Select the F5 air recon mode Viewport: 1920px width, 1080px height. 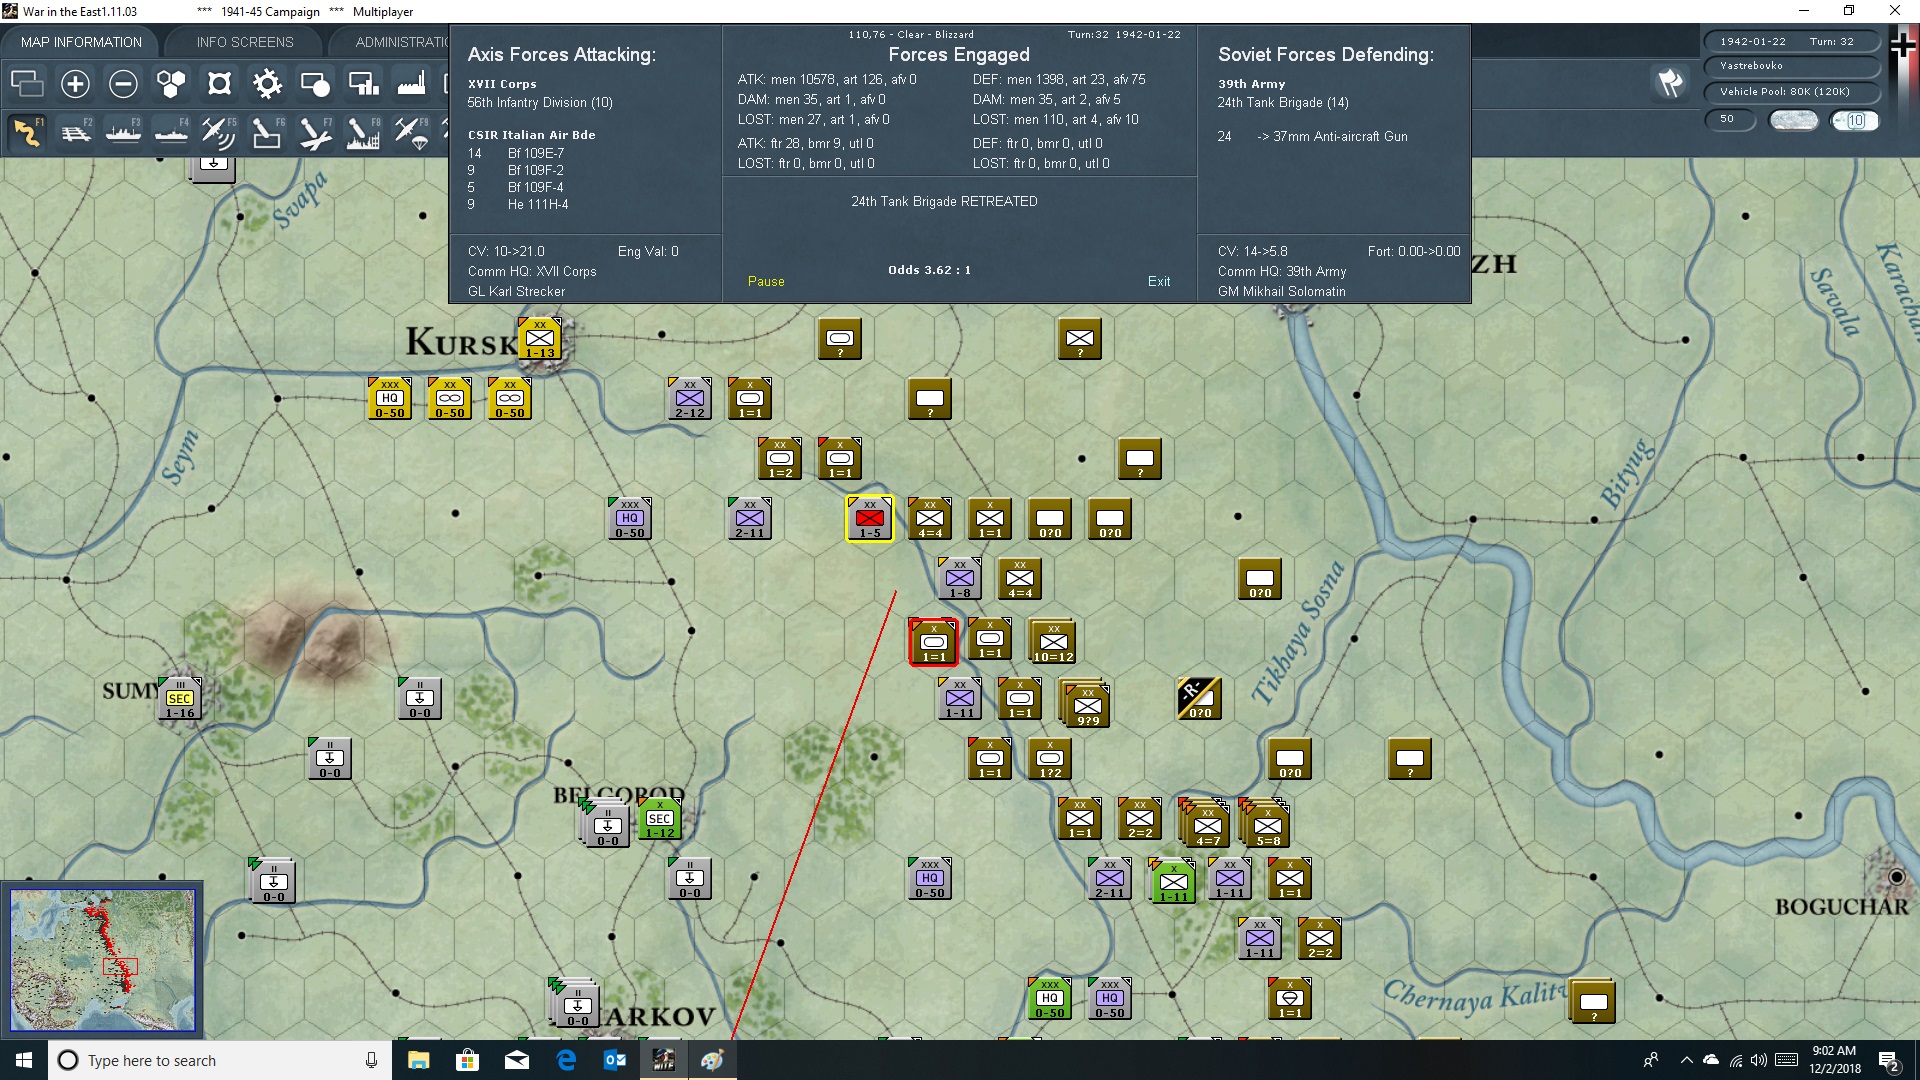pos(219,132)
